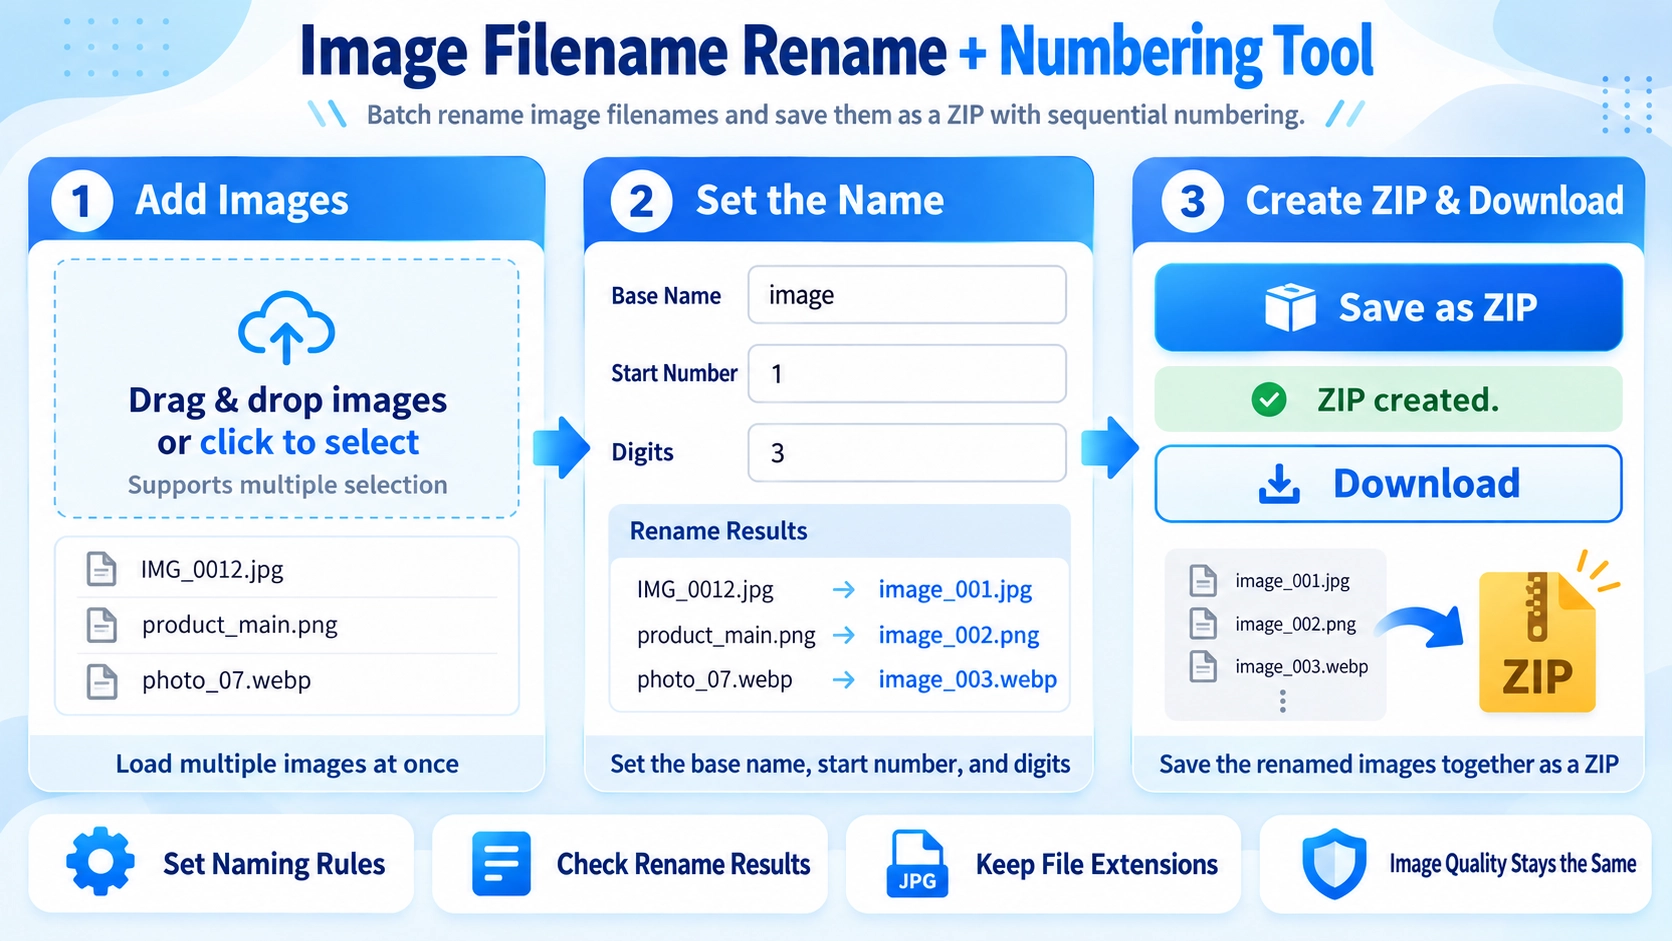Click the Supports multiple selection text
This screenshot has width=1672, height=941.
coord(287,485)
